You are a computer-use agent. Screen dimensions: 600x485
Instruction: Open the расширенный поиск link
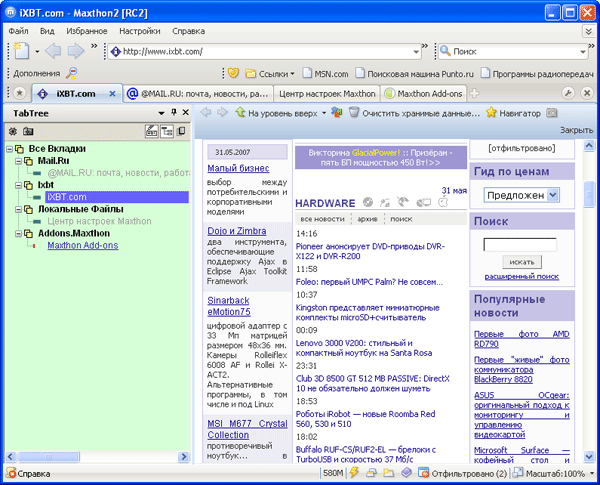(x=522, y=276)
